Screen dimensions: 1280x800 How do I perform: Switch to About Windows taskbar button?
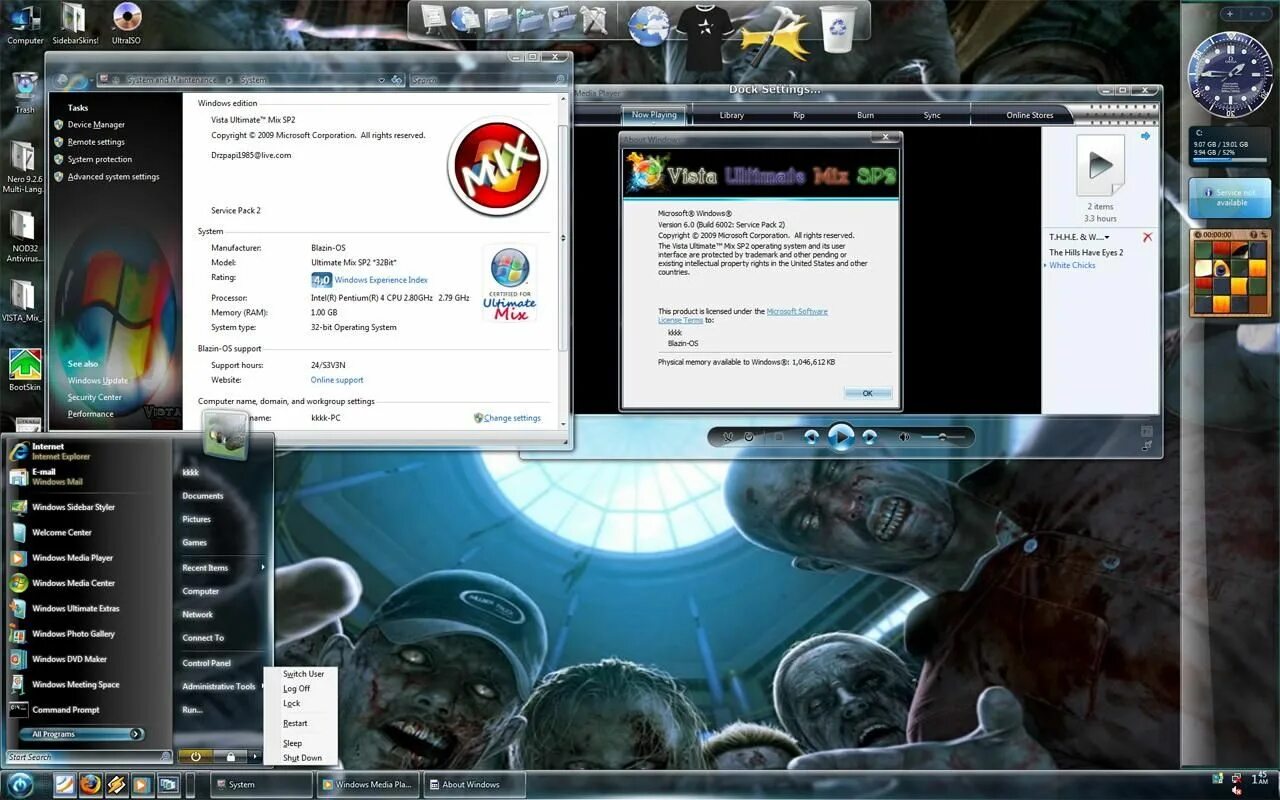point(472,785)
